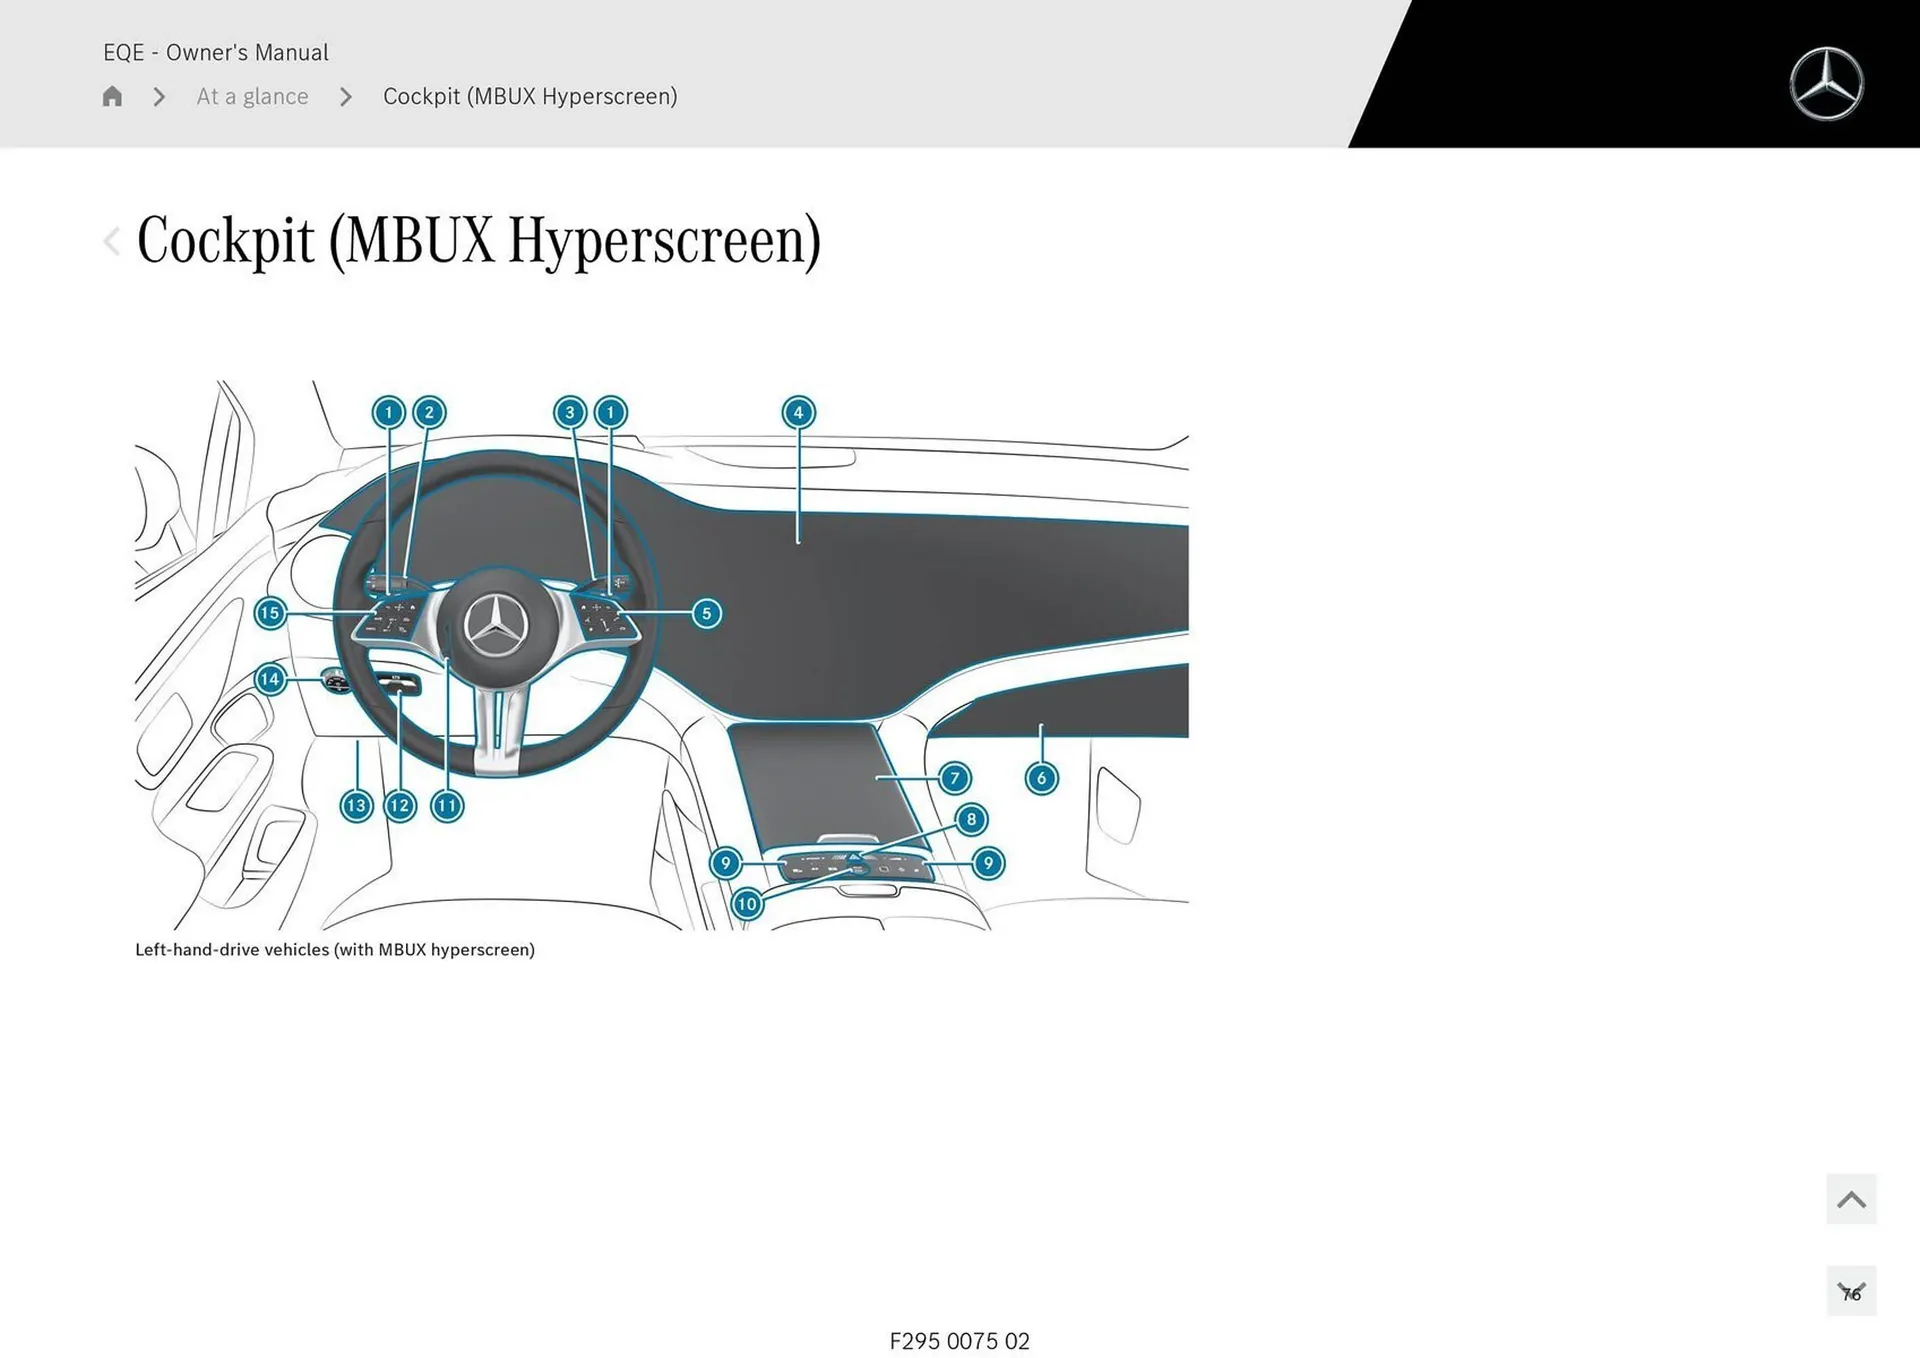This screenshot has height=1358, width=1920.
Task: Click 'Cockpit (MBUX Hyperscreen)' breadcrumb item
Action: point(530,96)
